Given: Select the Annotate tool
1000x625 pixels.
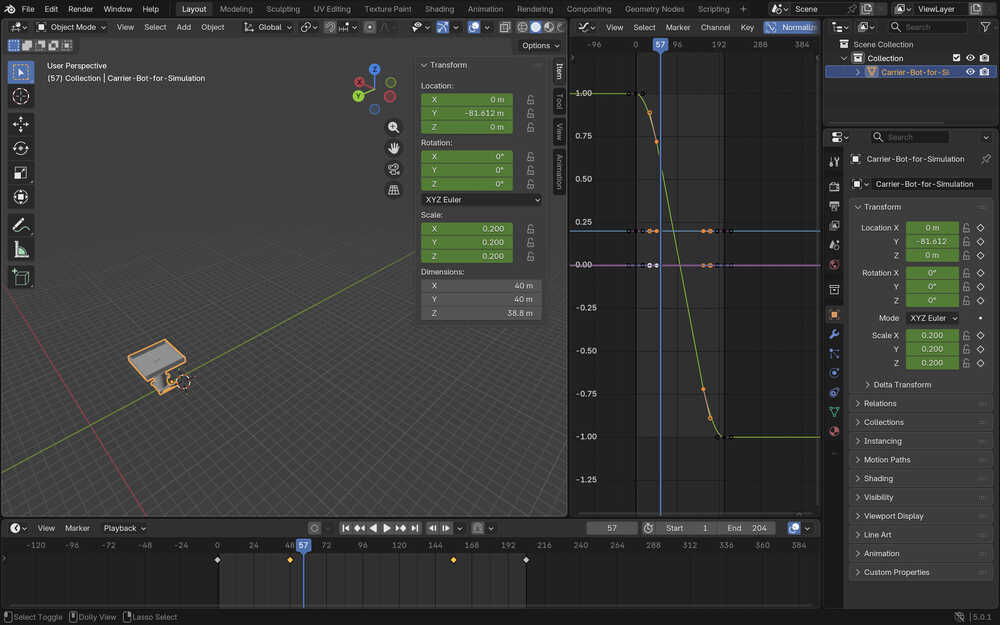Looking at the screenshot, I should tap(20, 224).
